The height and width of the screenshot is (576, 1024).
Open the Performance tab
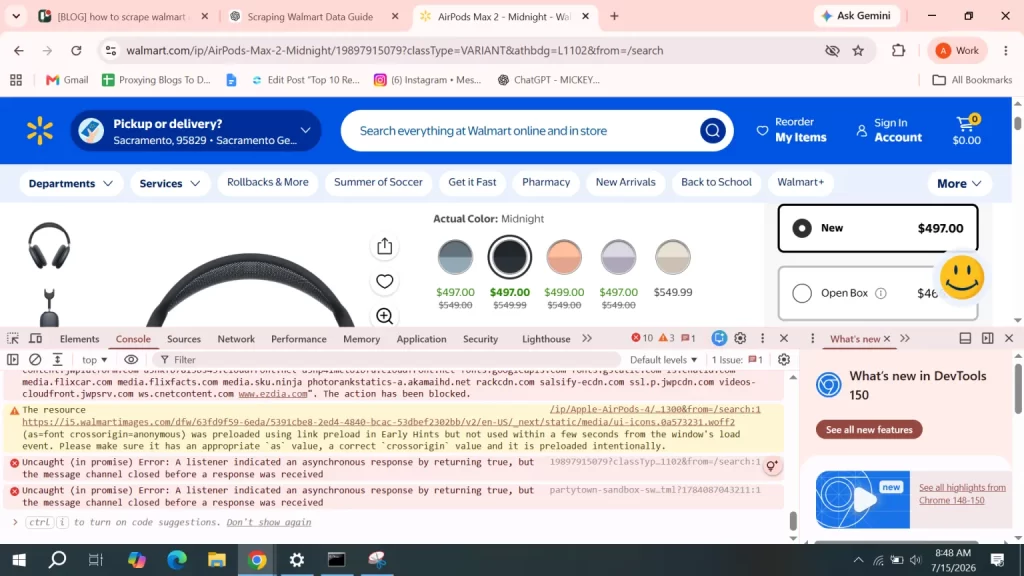pos(298,339)
